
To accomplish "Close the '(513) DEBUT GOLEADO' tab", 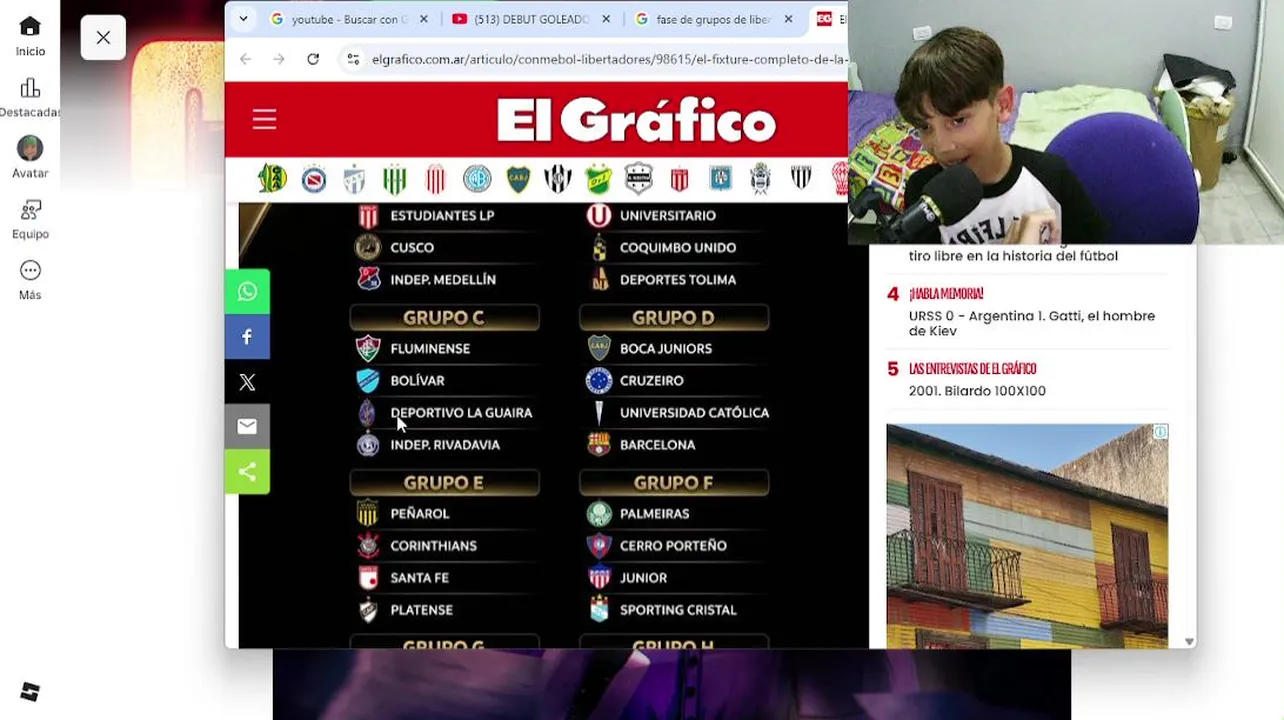I will tap(606, 19).
